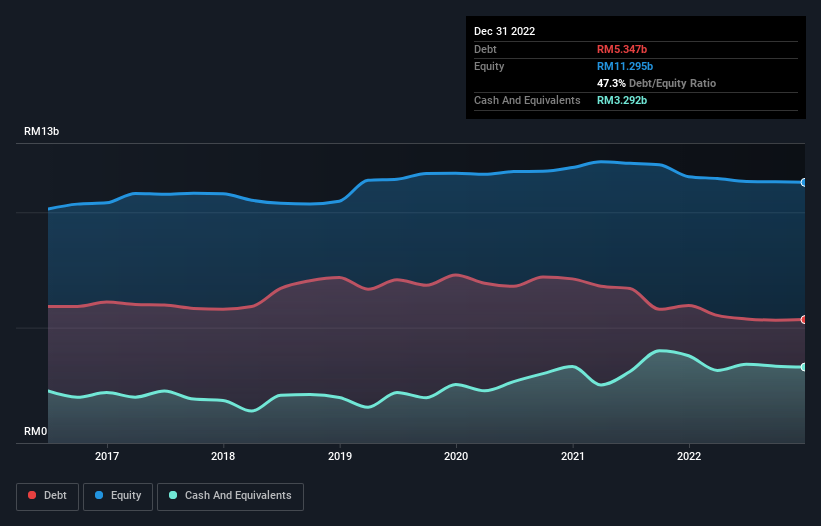Click the RM5.347b debt value
Viewport: 821px width, 526px height.
[x=622, y=49]
